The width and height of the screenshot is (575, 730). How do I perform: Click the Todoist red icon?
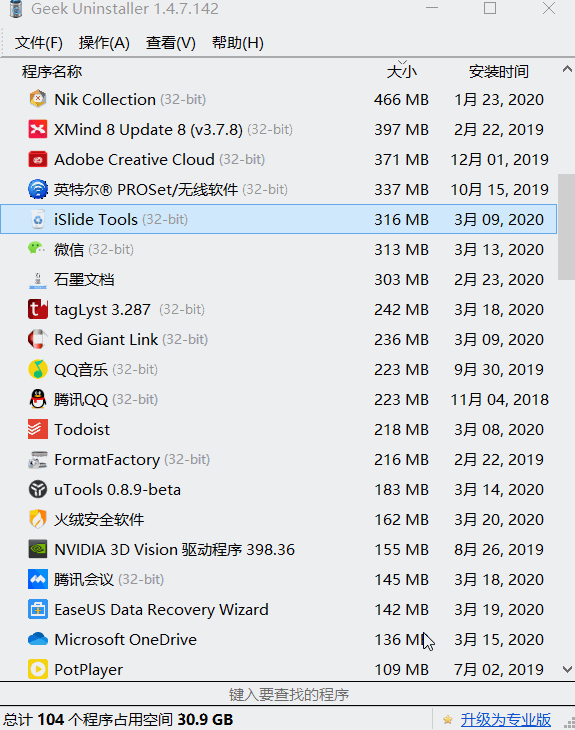pyautogui.click(x=38, y=429)
